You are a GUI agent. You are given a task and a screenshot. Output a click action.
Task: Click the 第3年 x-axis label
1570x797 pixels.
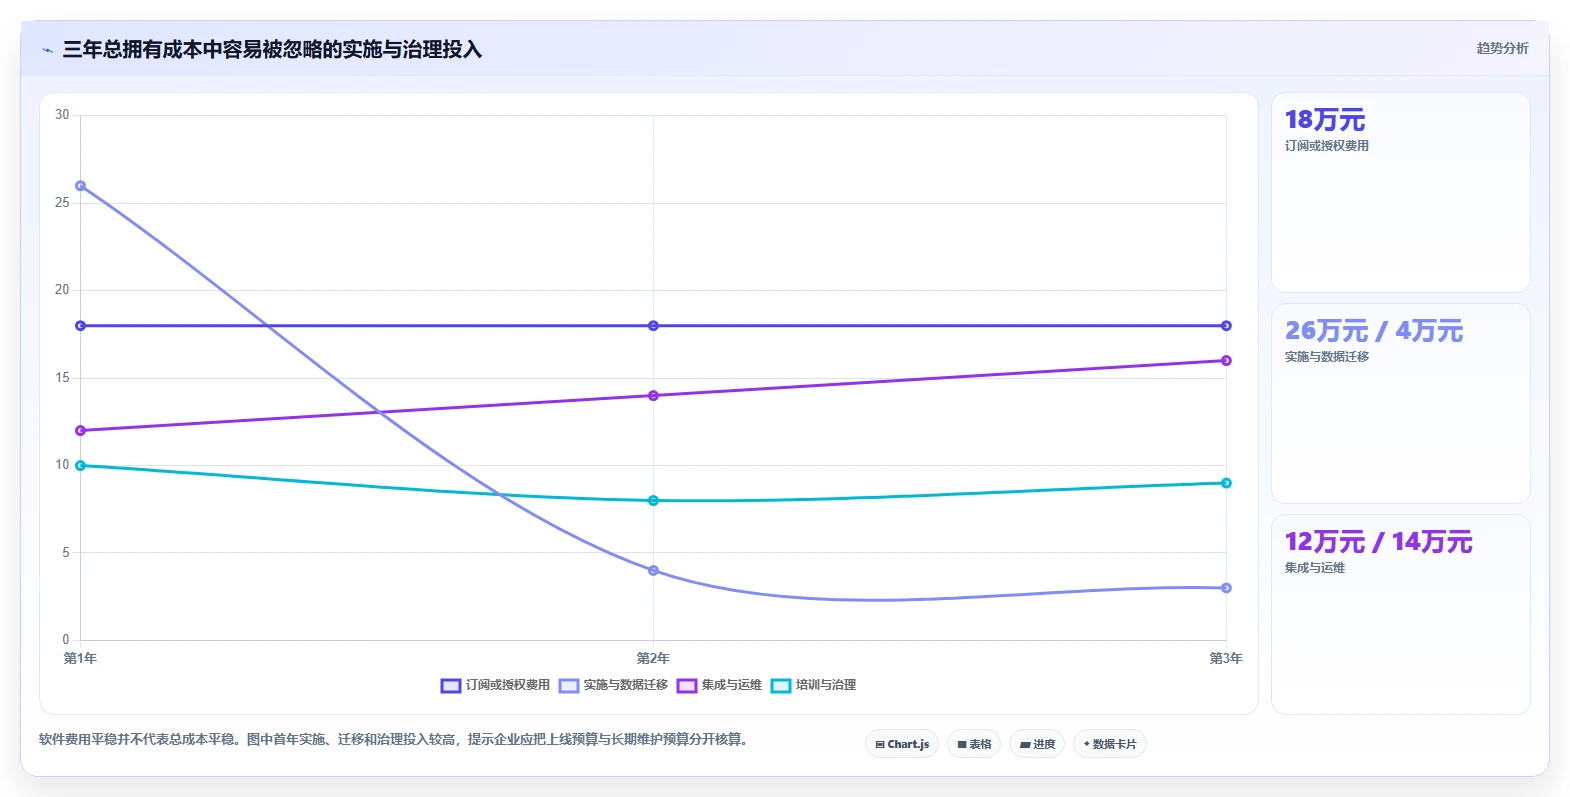tap(1226, 658)
